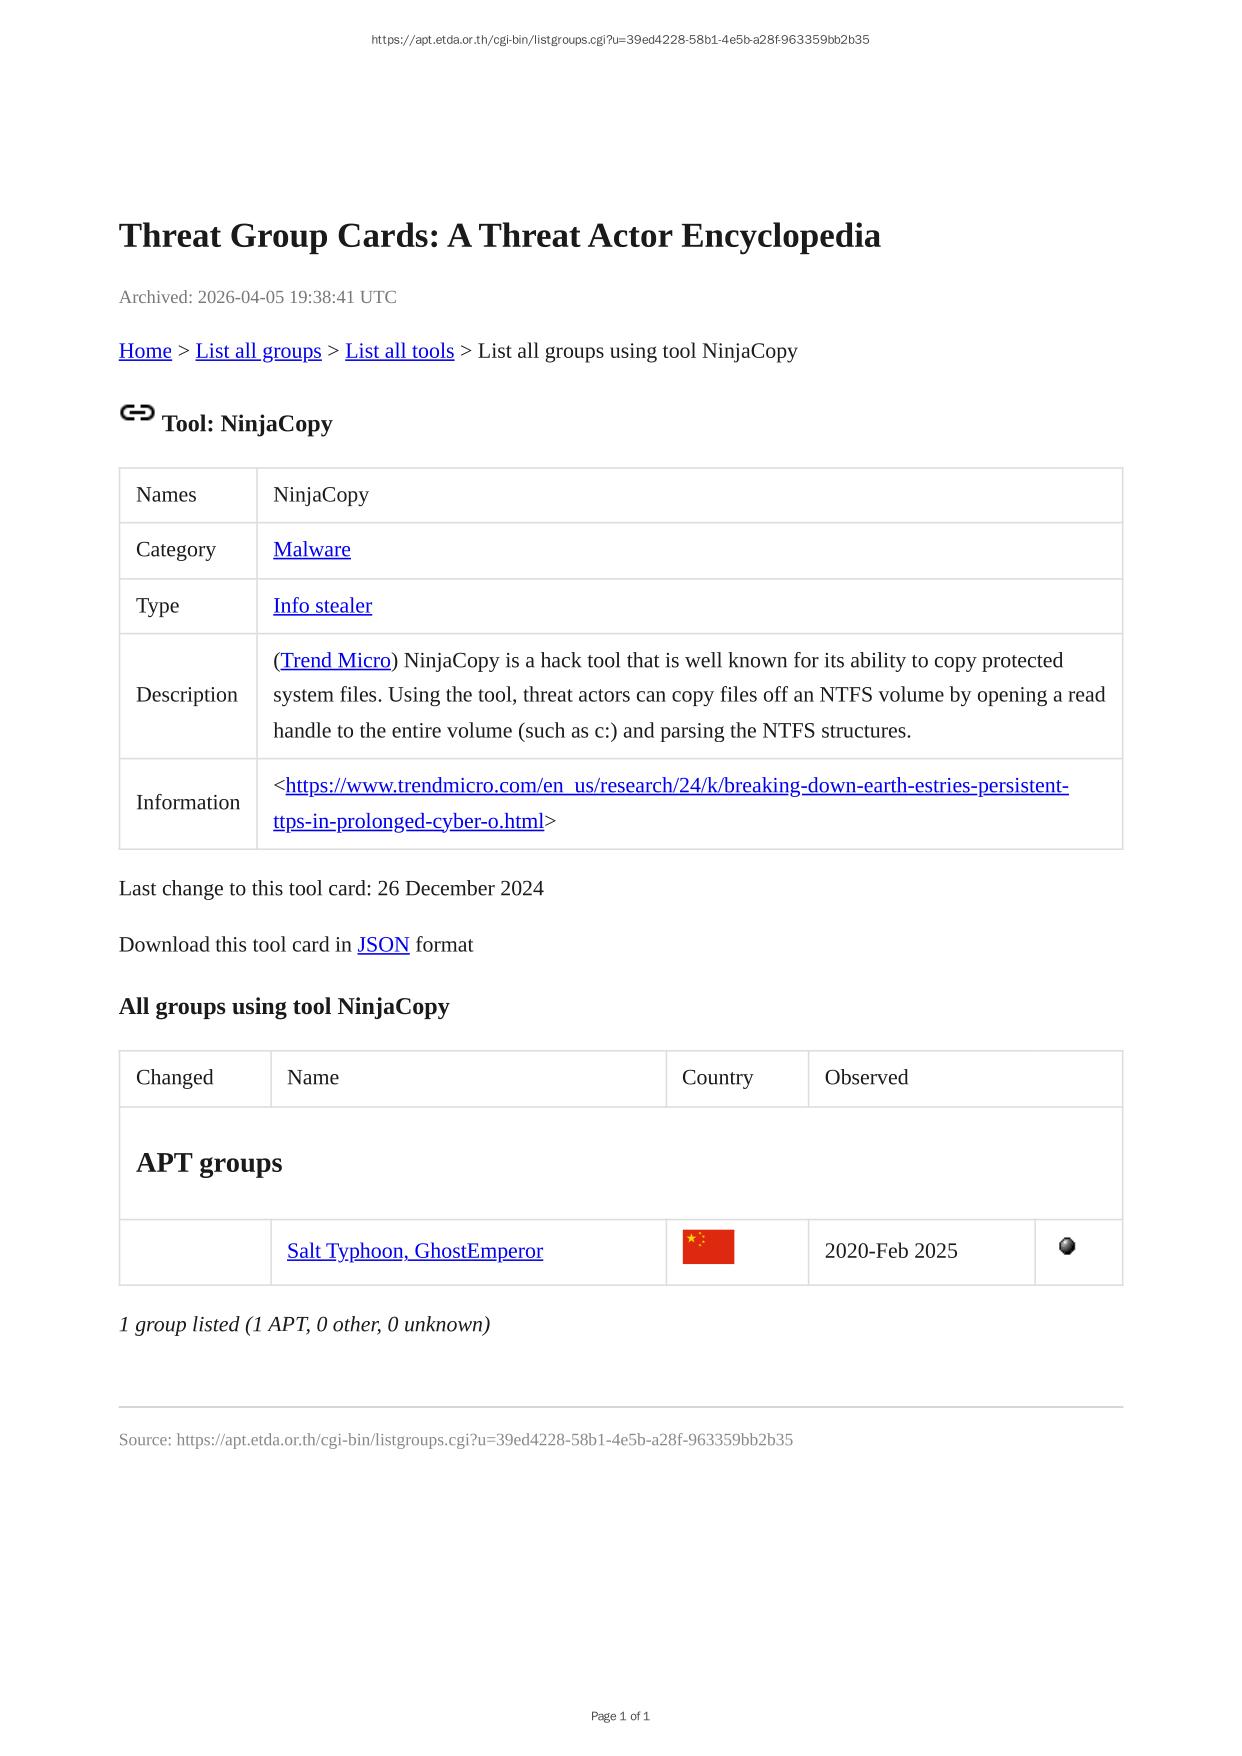The height and width of the screenshot is (1756, 1242).
Task: Click the APT groups section heading
Action: (209, 1162)
